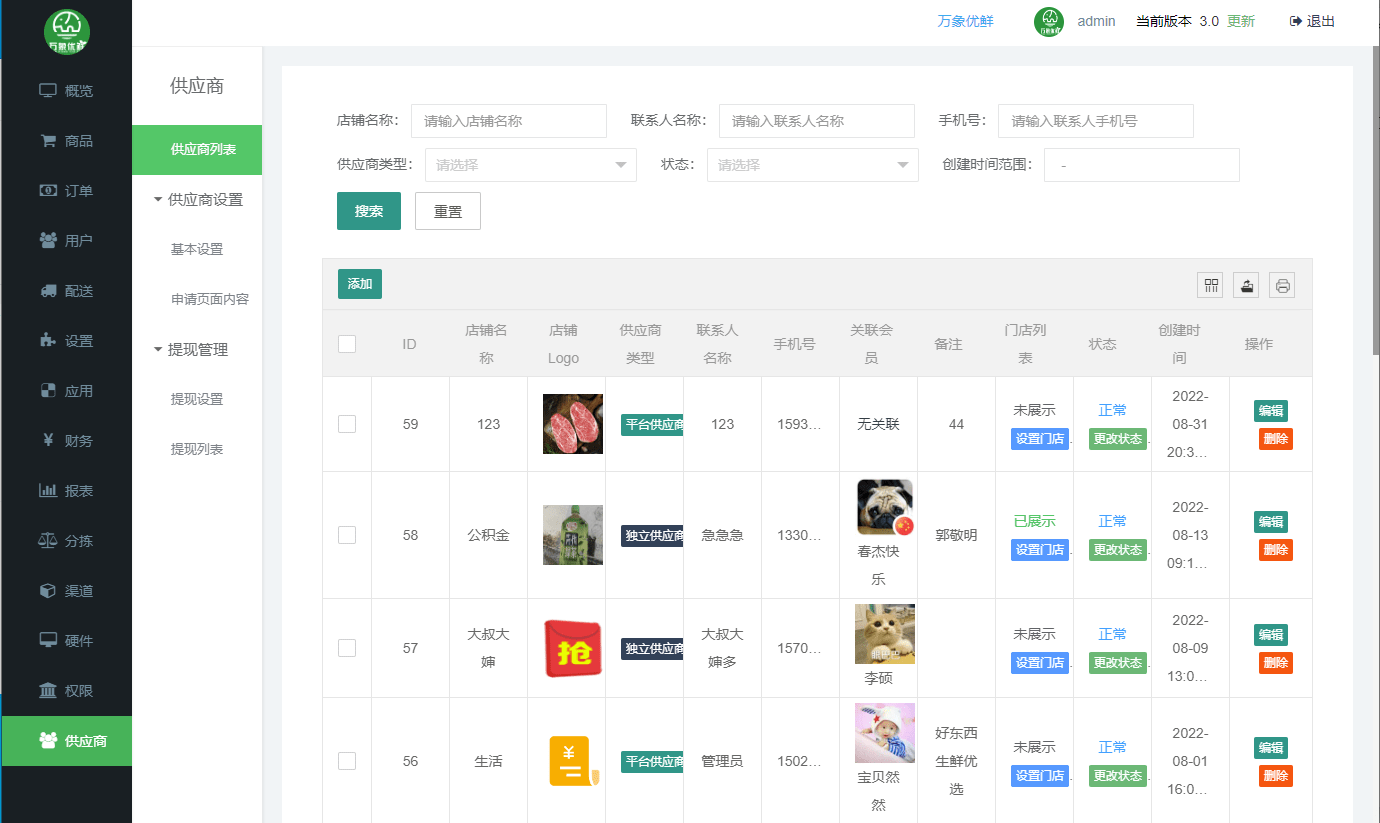
Task: Click the 店铺名称 input field
Action: tap(508, 121)
